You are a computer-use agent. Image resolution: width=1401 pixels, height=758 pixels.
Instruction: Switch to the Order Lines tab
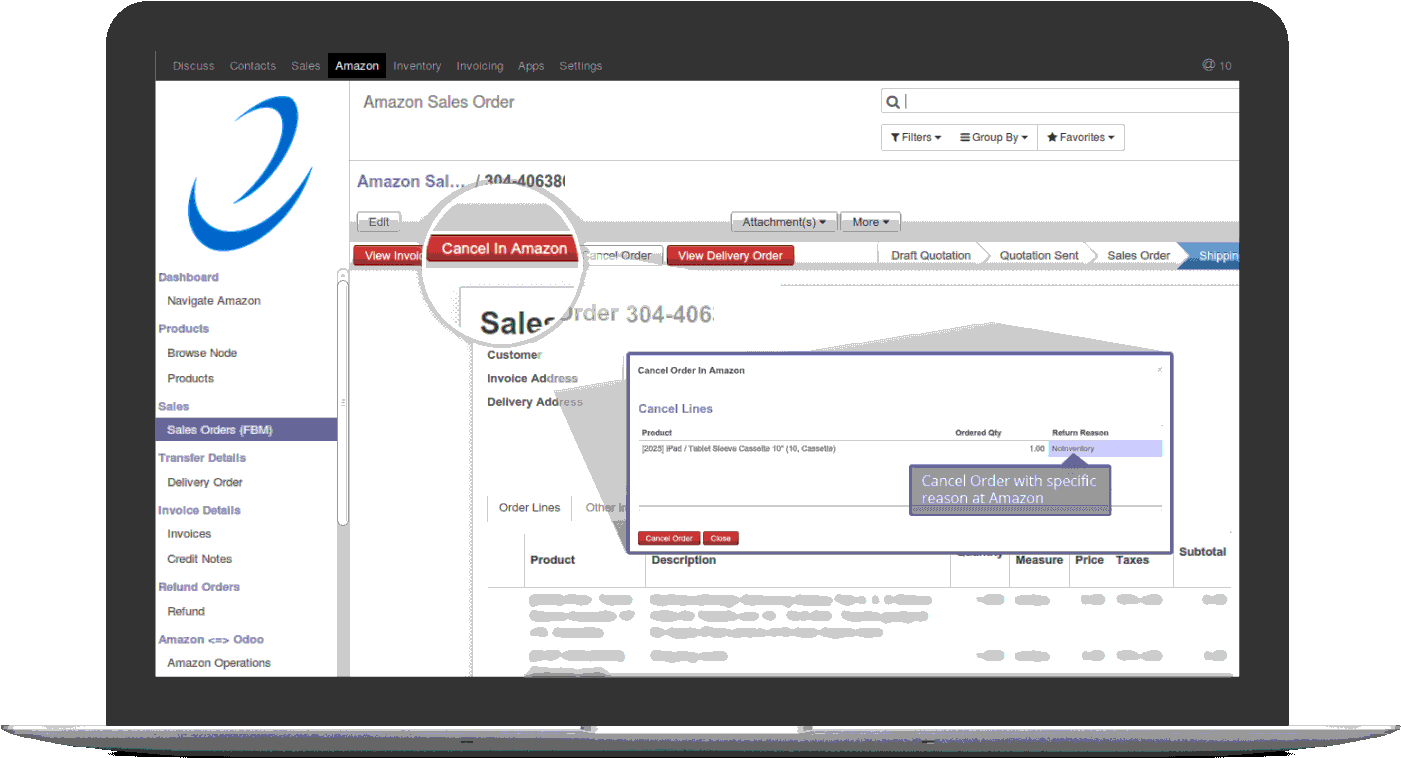529,507
